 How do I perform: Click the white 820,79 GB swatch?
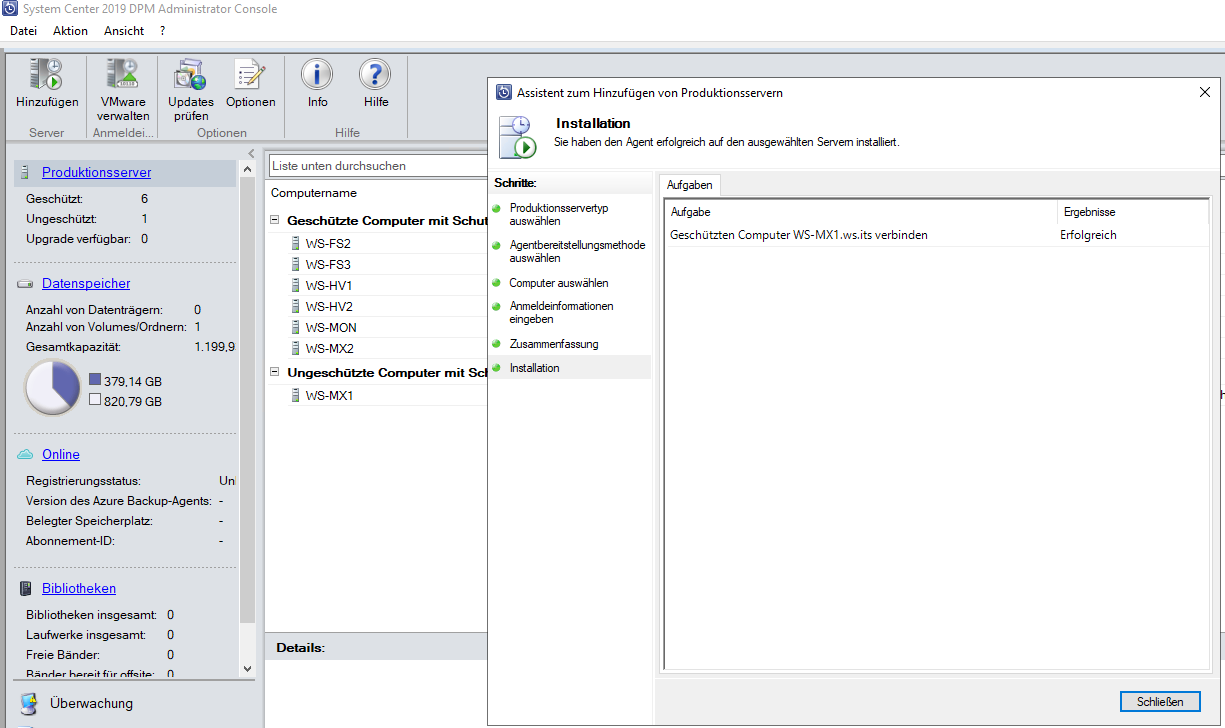pos(95,400)
